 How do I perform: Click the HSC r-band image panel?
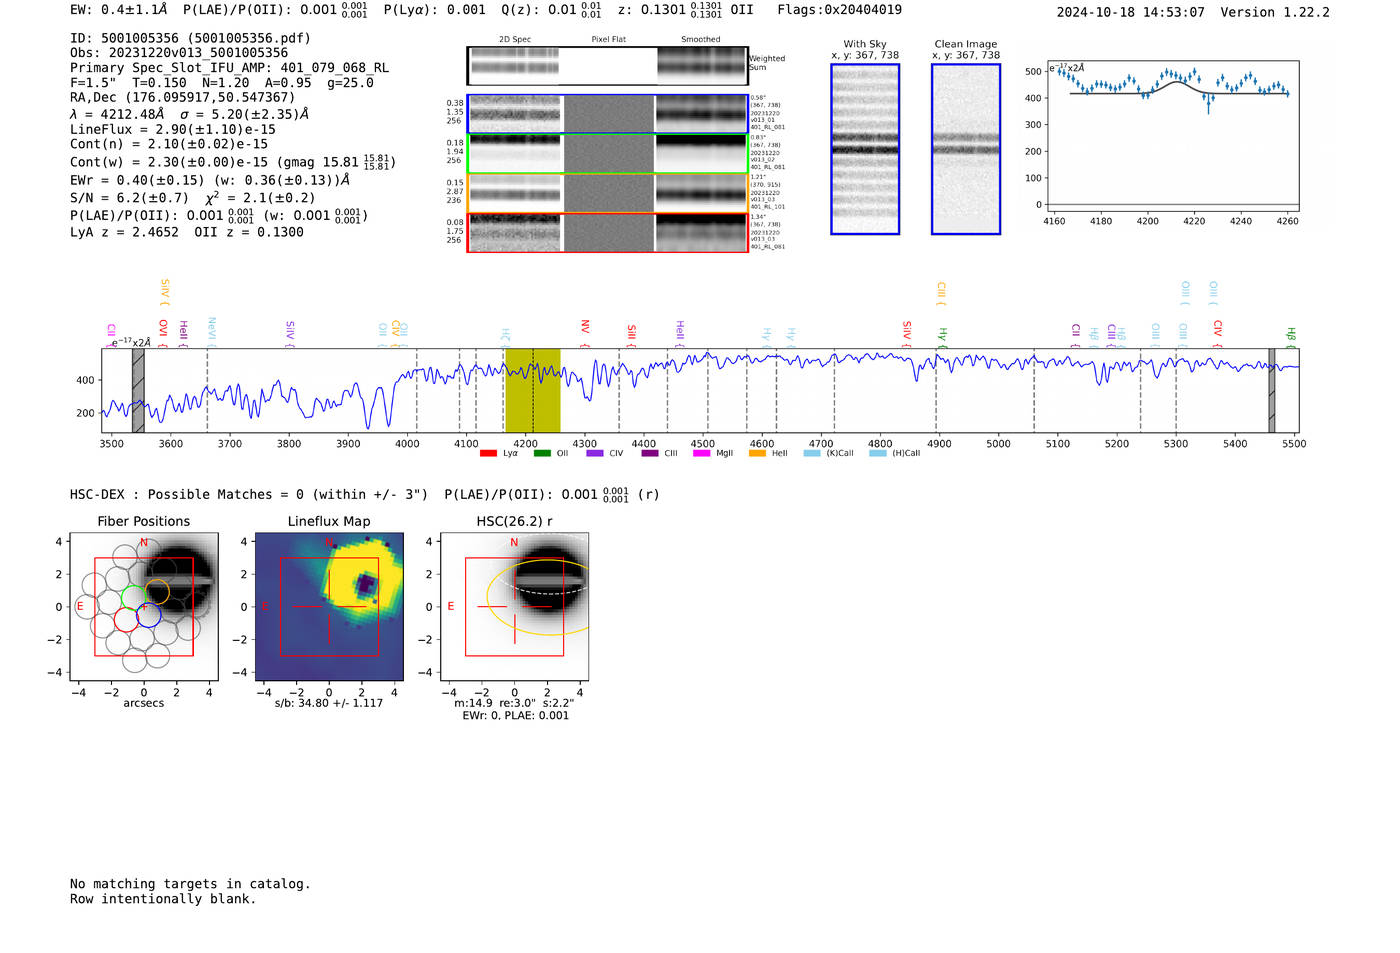(x=514, y=607)
